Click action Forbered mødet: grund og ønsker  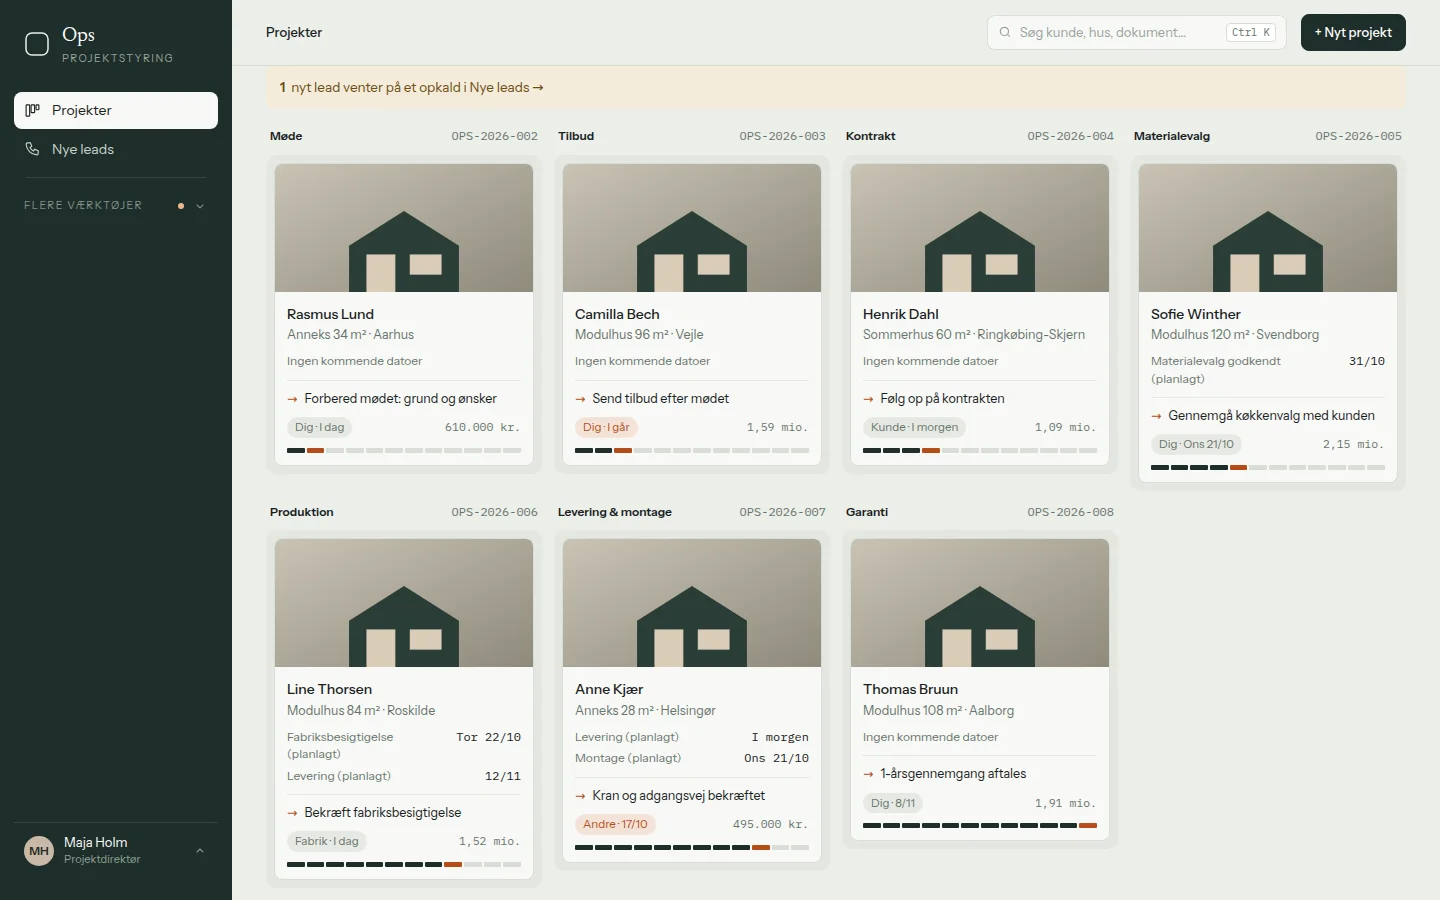(401, 398)
